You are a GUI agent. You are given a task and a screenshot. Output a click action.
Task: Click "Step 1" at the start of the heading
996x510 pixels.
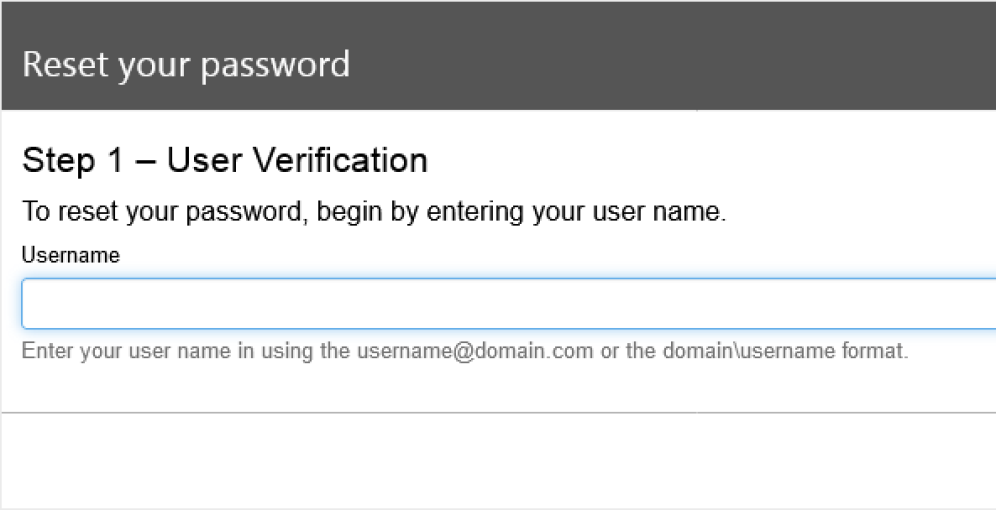71,160
